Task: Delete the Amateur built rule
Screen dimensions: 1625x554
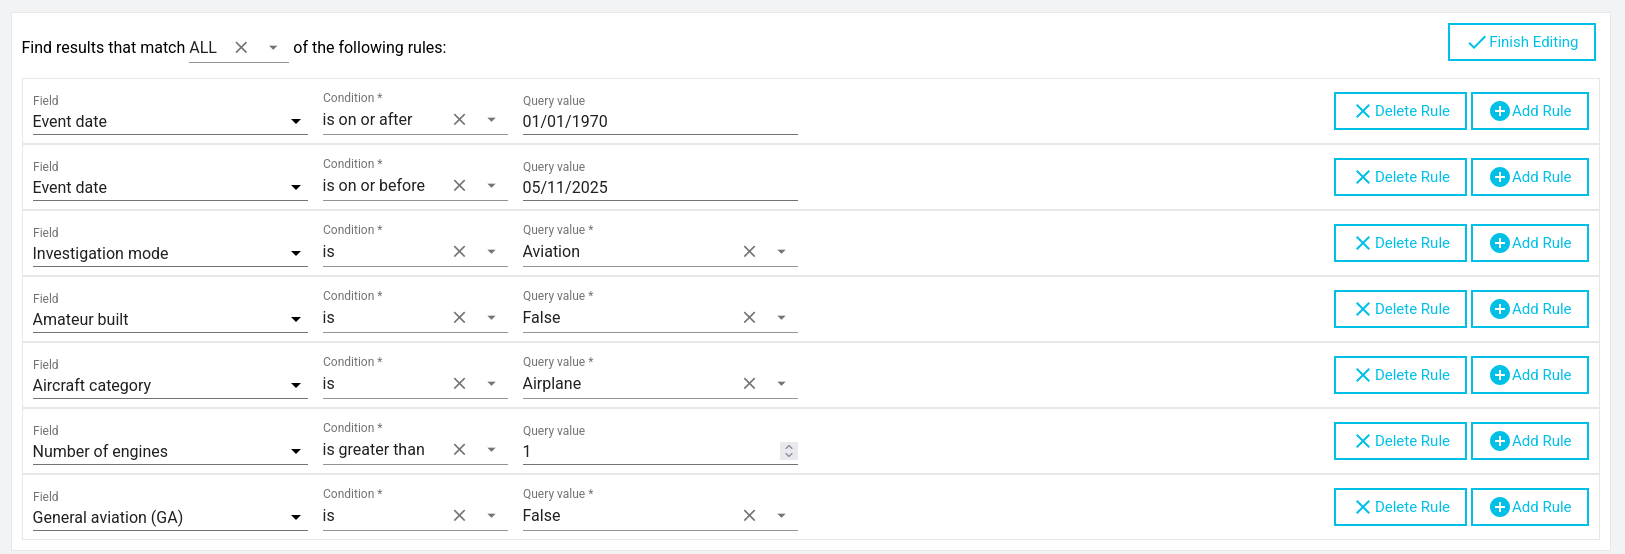Action: tap(1400, 309)
